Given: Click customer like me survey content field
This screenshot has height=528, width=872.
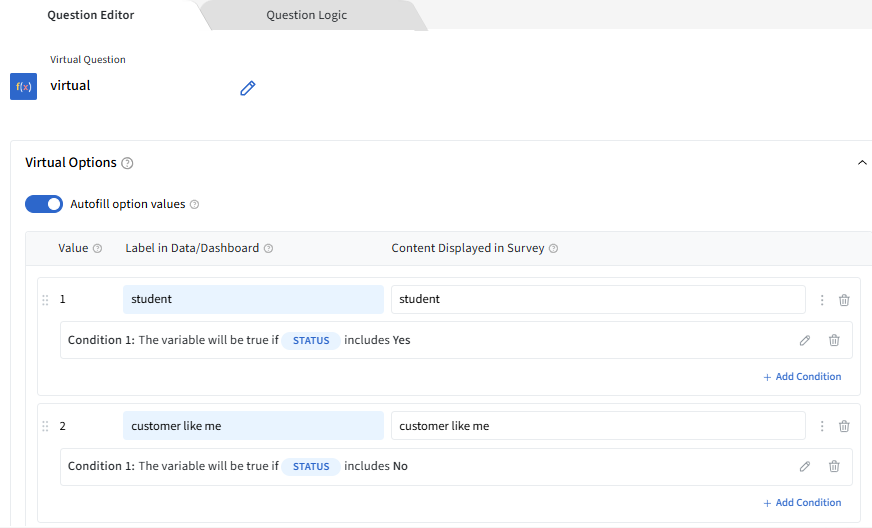Looking at the screenshot, I should (597, 426).
